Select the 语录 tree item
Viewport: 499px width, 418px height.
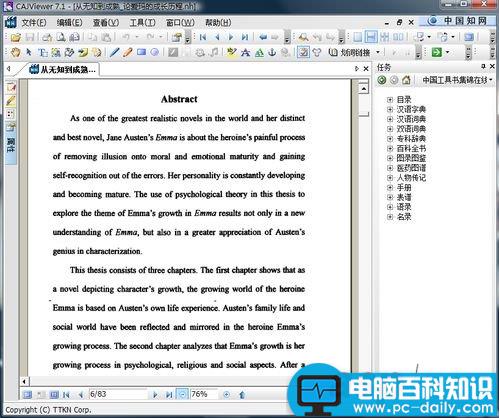404,207
